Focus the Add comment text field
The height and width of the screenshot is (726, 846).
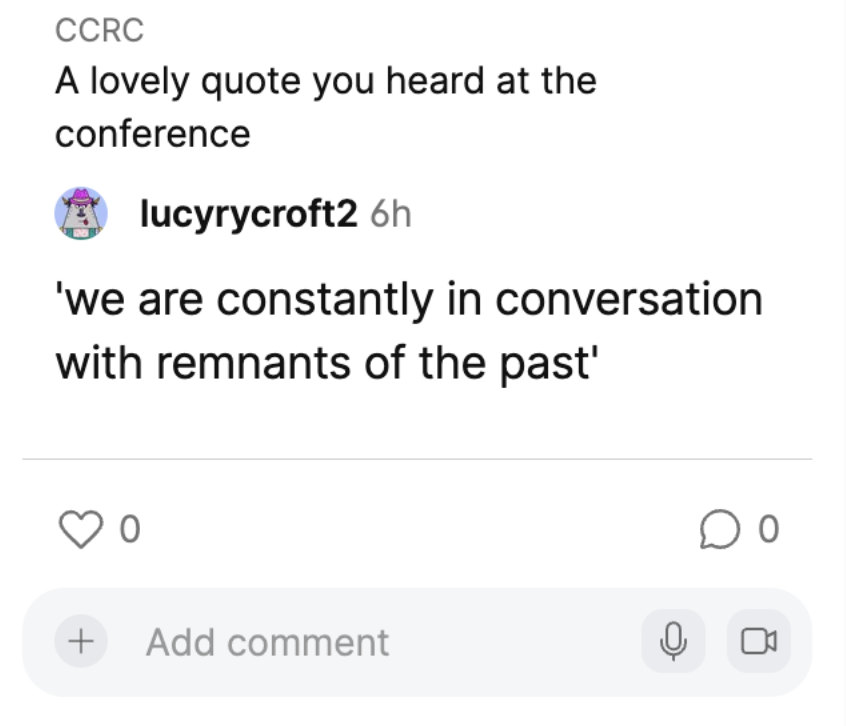[x=268, y=642]
